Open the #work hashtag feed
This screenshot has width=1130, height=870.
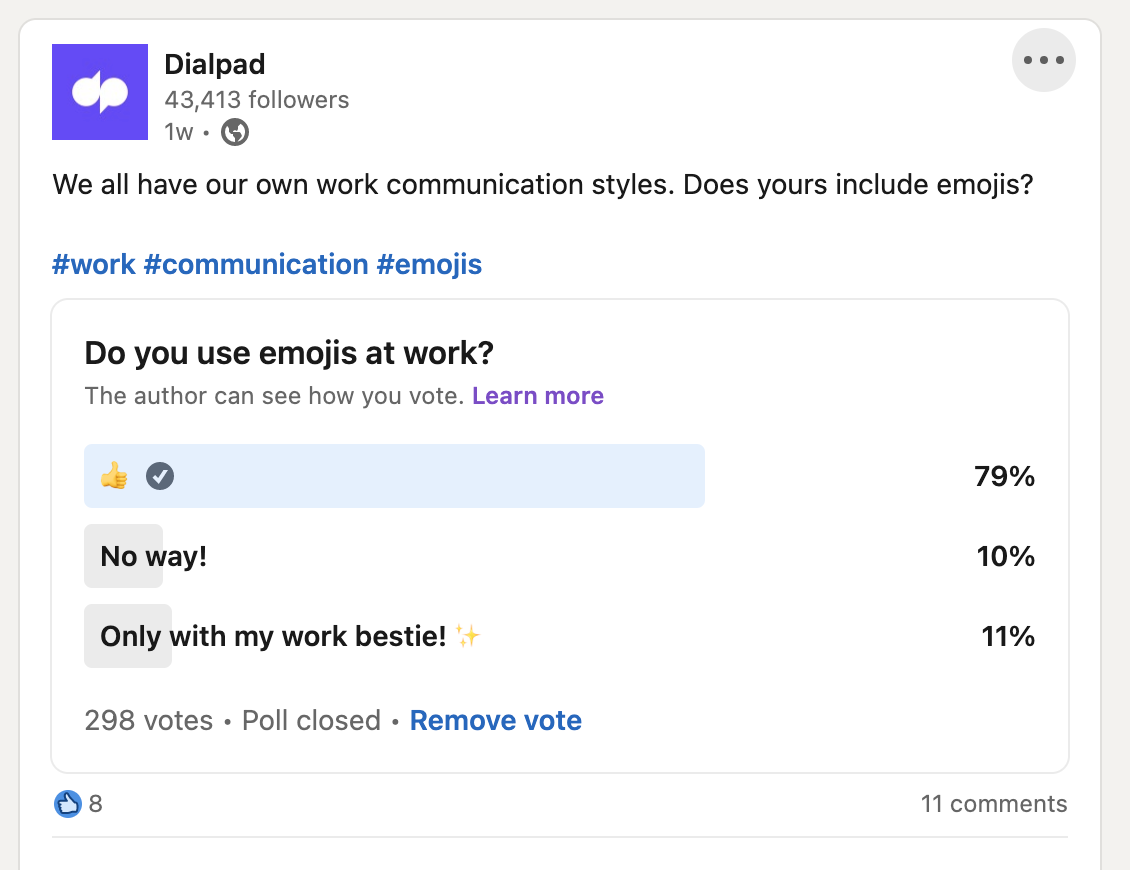[x=94, y=263]
